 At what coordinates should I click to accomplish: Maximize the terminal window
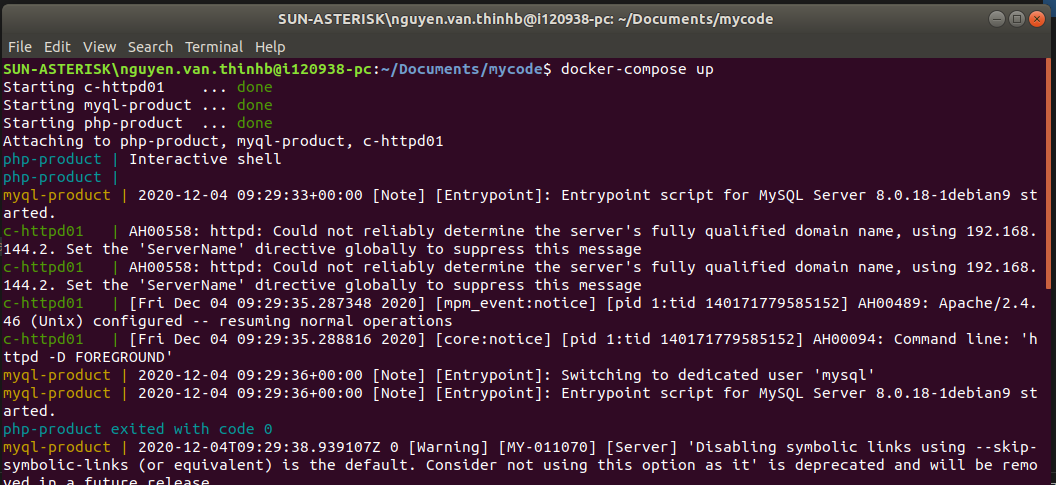pyautogui.click(x=1017, y=19)
